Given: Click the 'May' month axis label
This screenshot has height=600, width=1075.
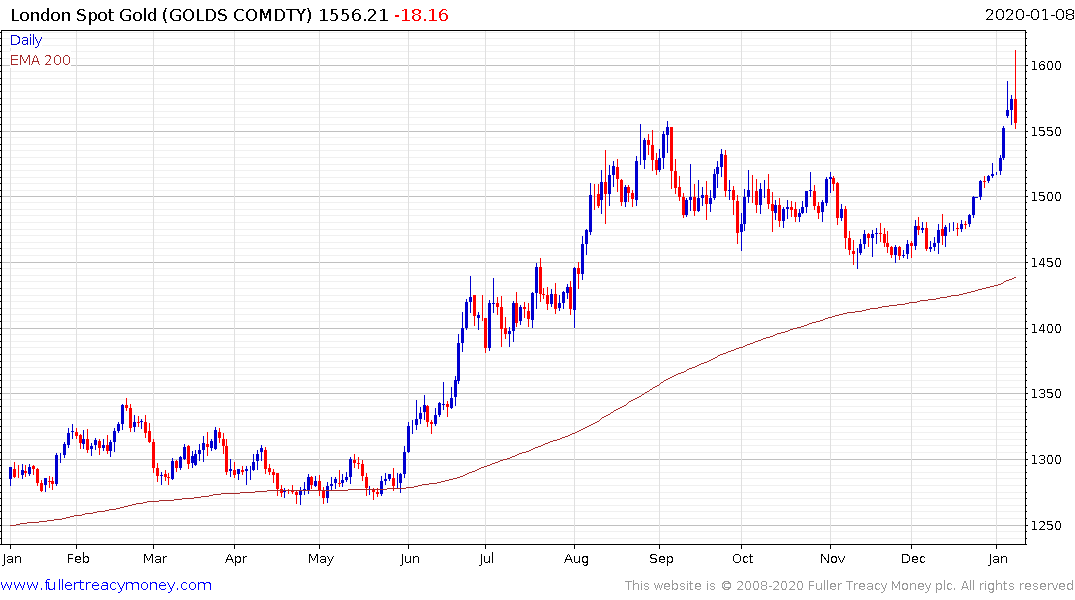Looking at the screenshot, I should pyautogui.click(x=321, y=559).
